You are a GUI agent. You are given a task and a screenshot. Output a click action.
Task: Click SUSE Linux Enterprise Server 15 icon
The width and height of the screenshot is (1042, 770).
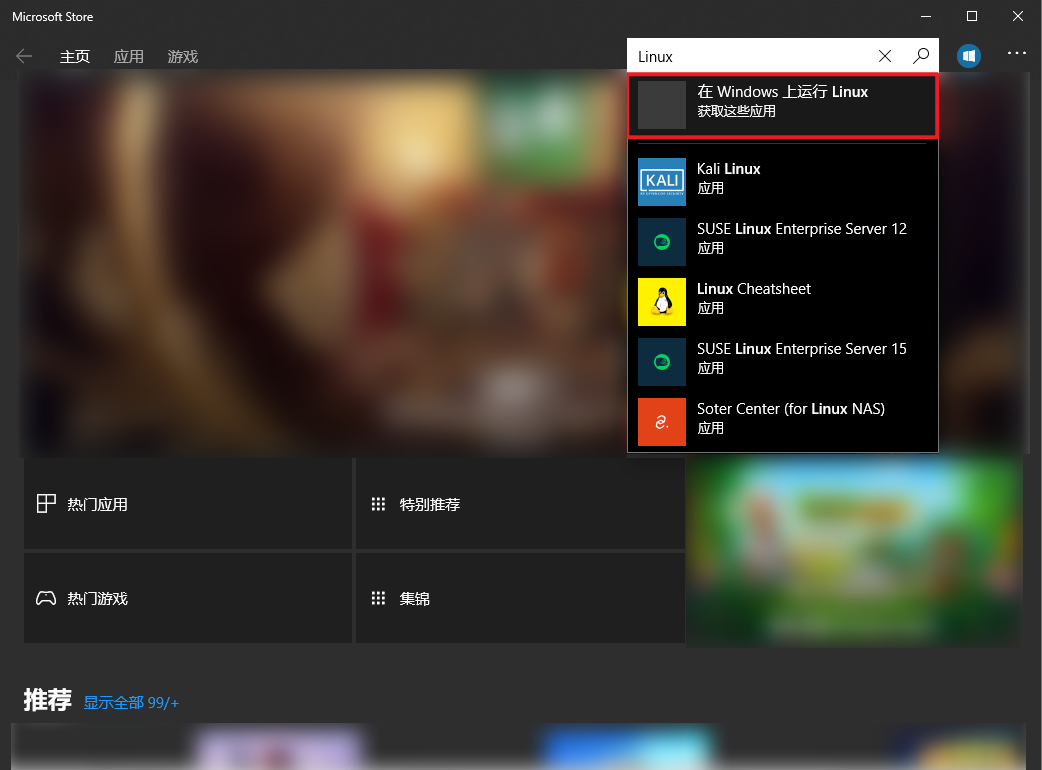click(662, 362)
